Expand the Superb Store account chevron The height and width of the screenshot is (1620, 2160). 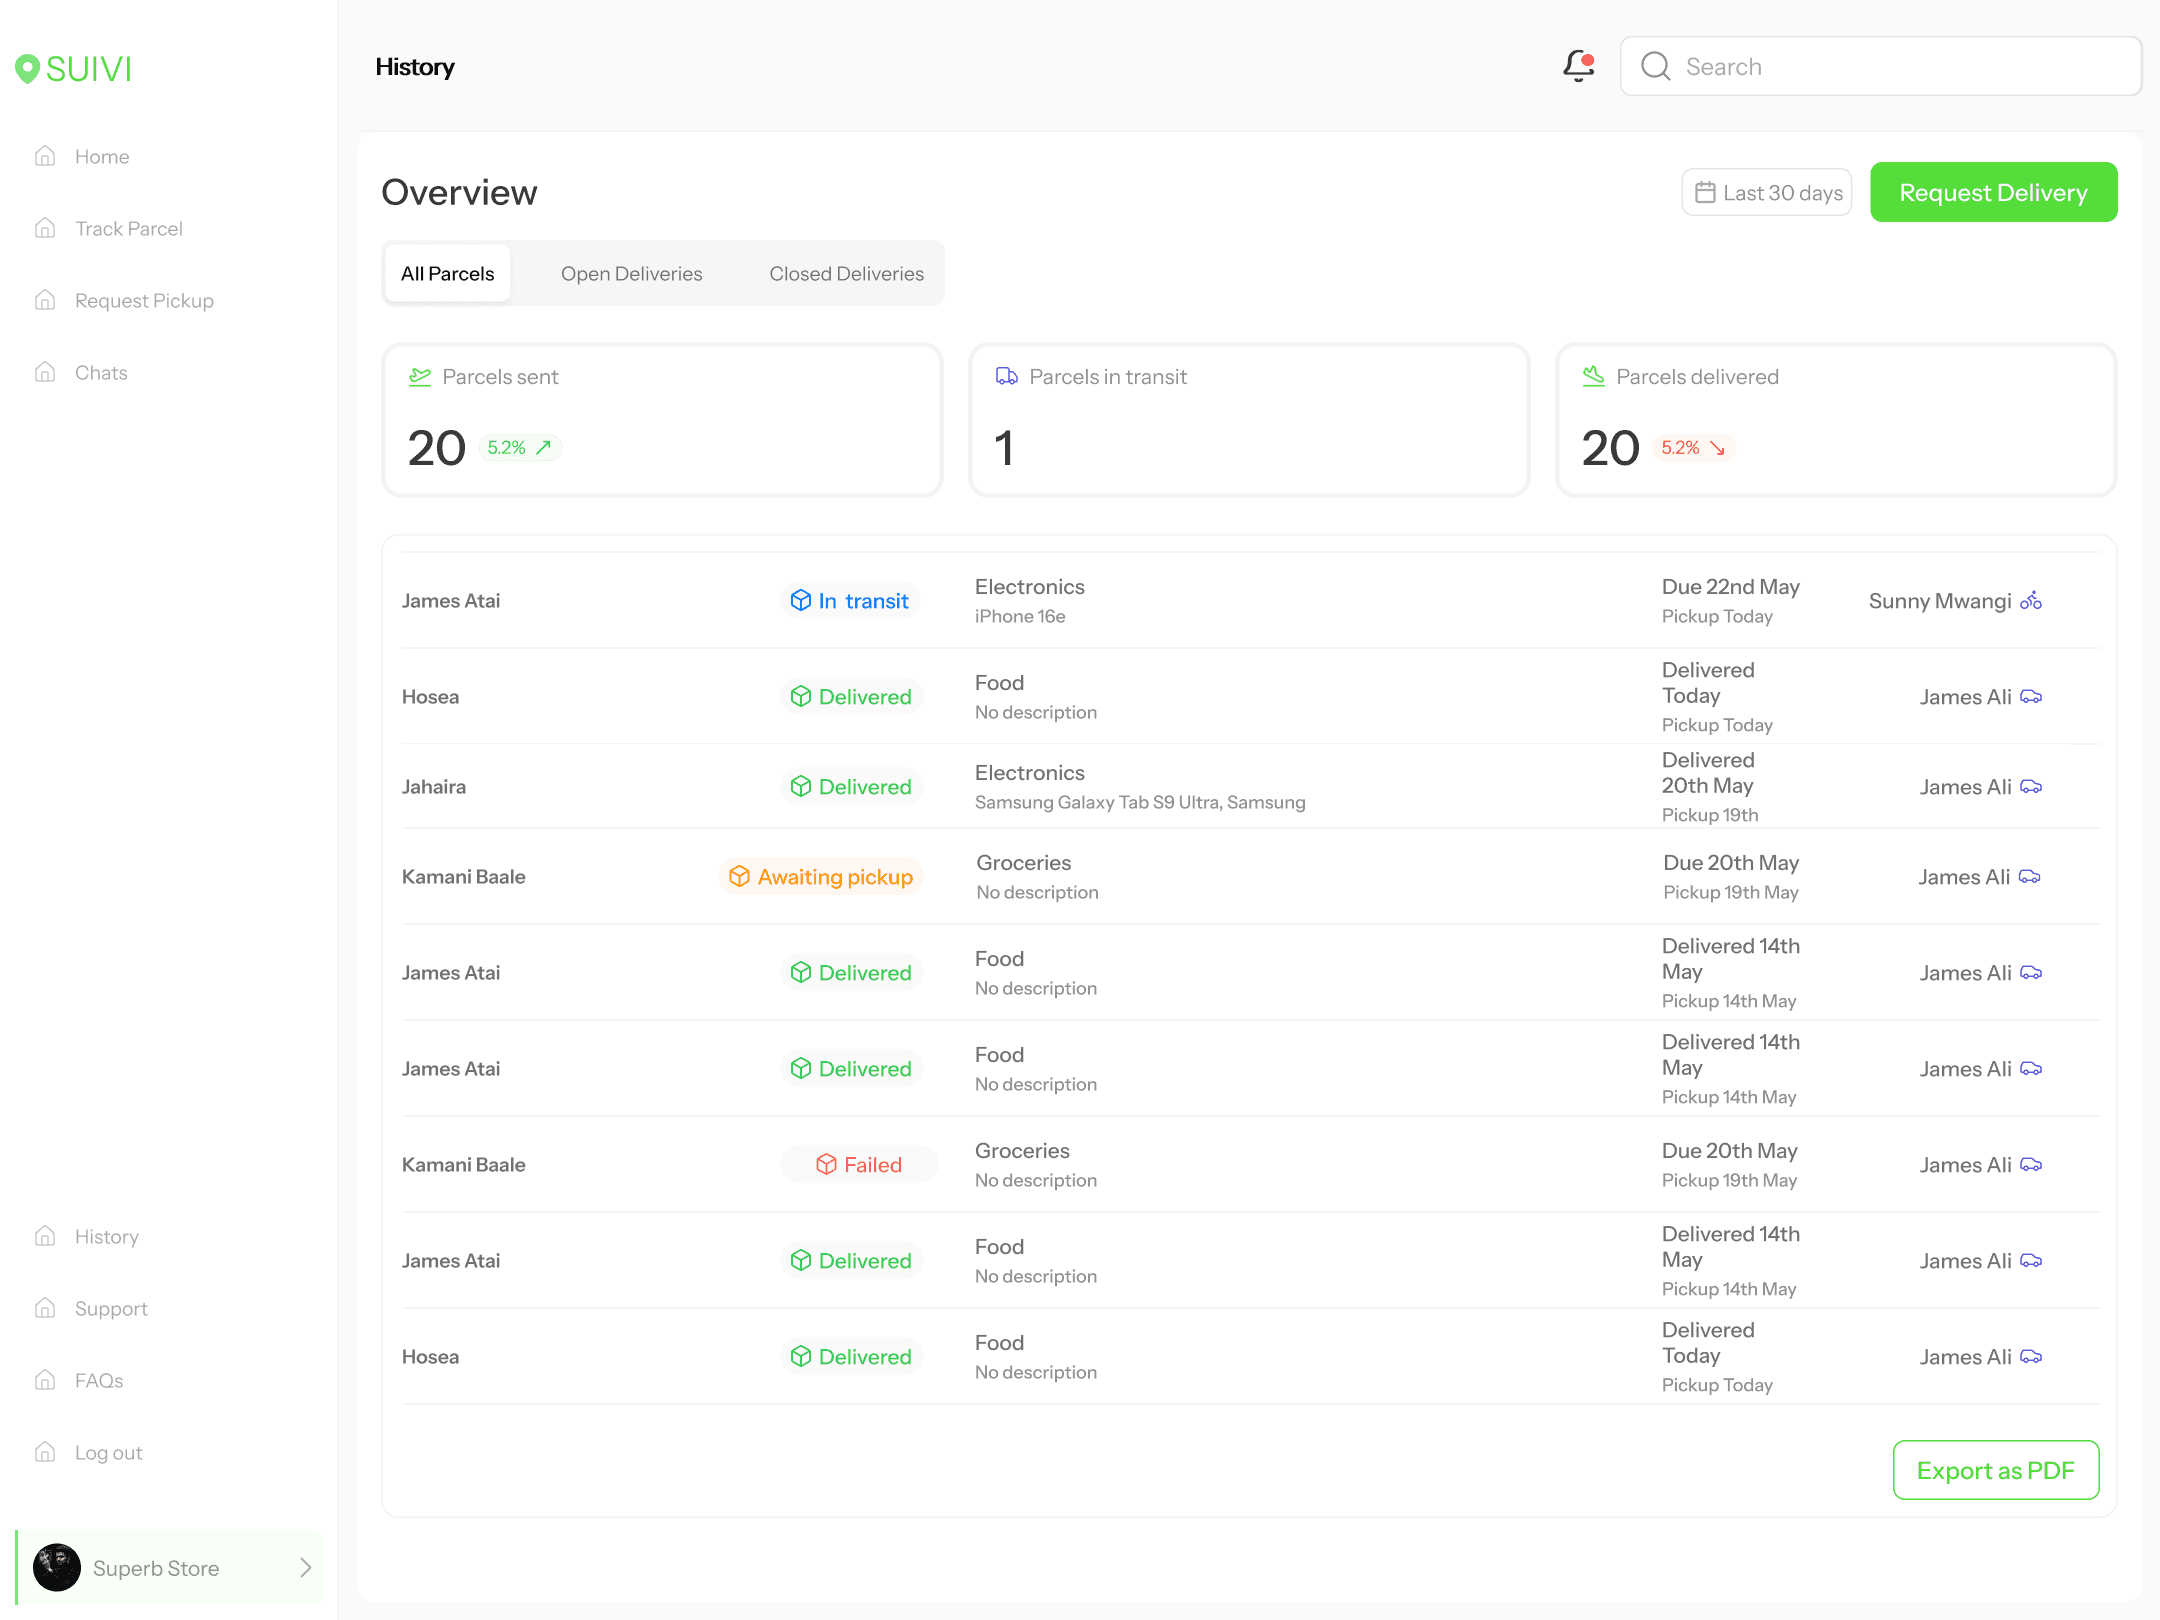pos(306,1568)
